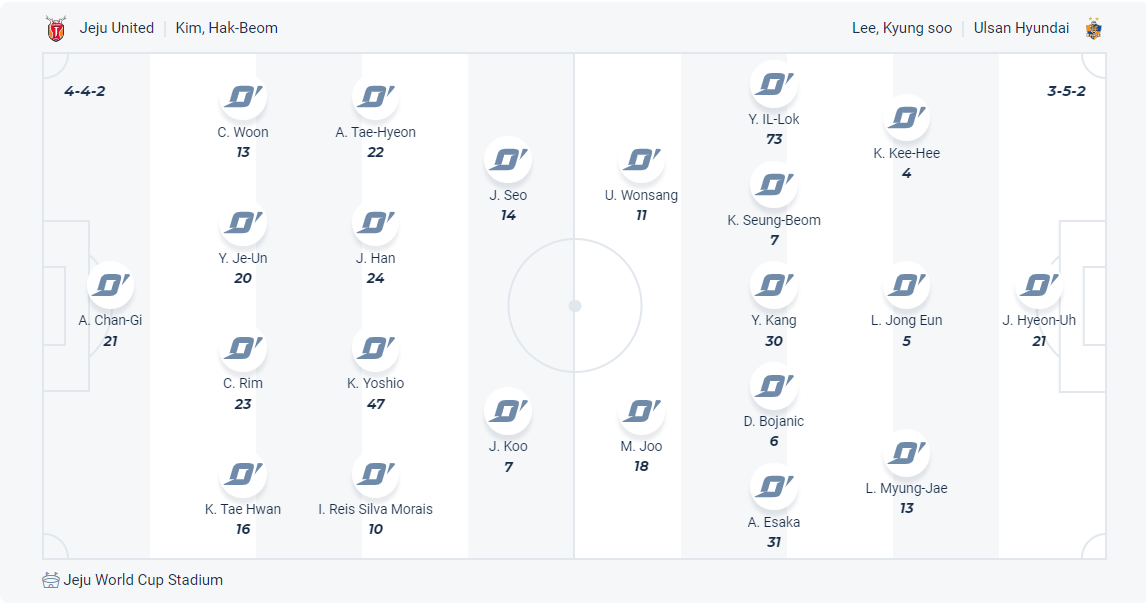1146x604 pixels.
Task: Click the Ulsan Hyundai team crest icon
Action: (1093, 29)
